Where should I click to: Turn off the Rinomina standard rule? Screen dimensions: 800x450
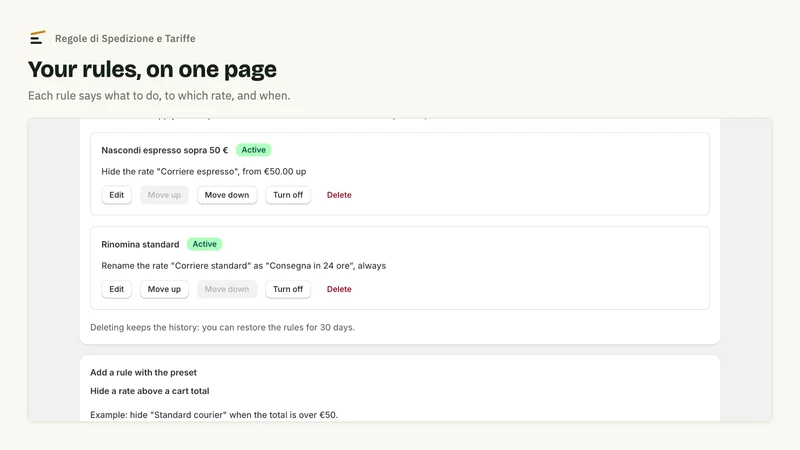point(288,289)
